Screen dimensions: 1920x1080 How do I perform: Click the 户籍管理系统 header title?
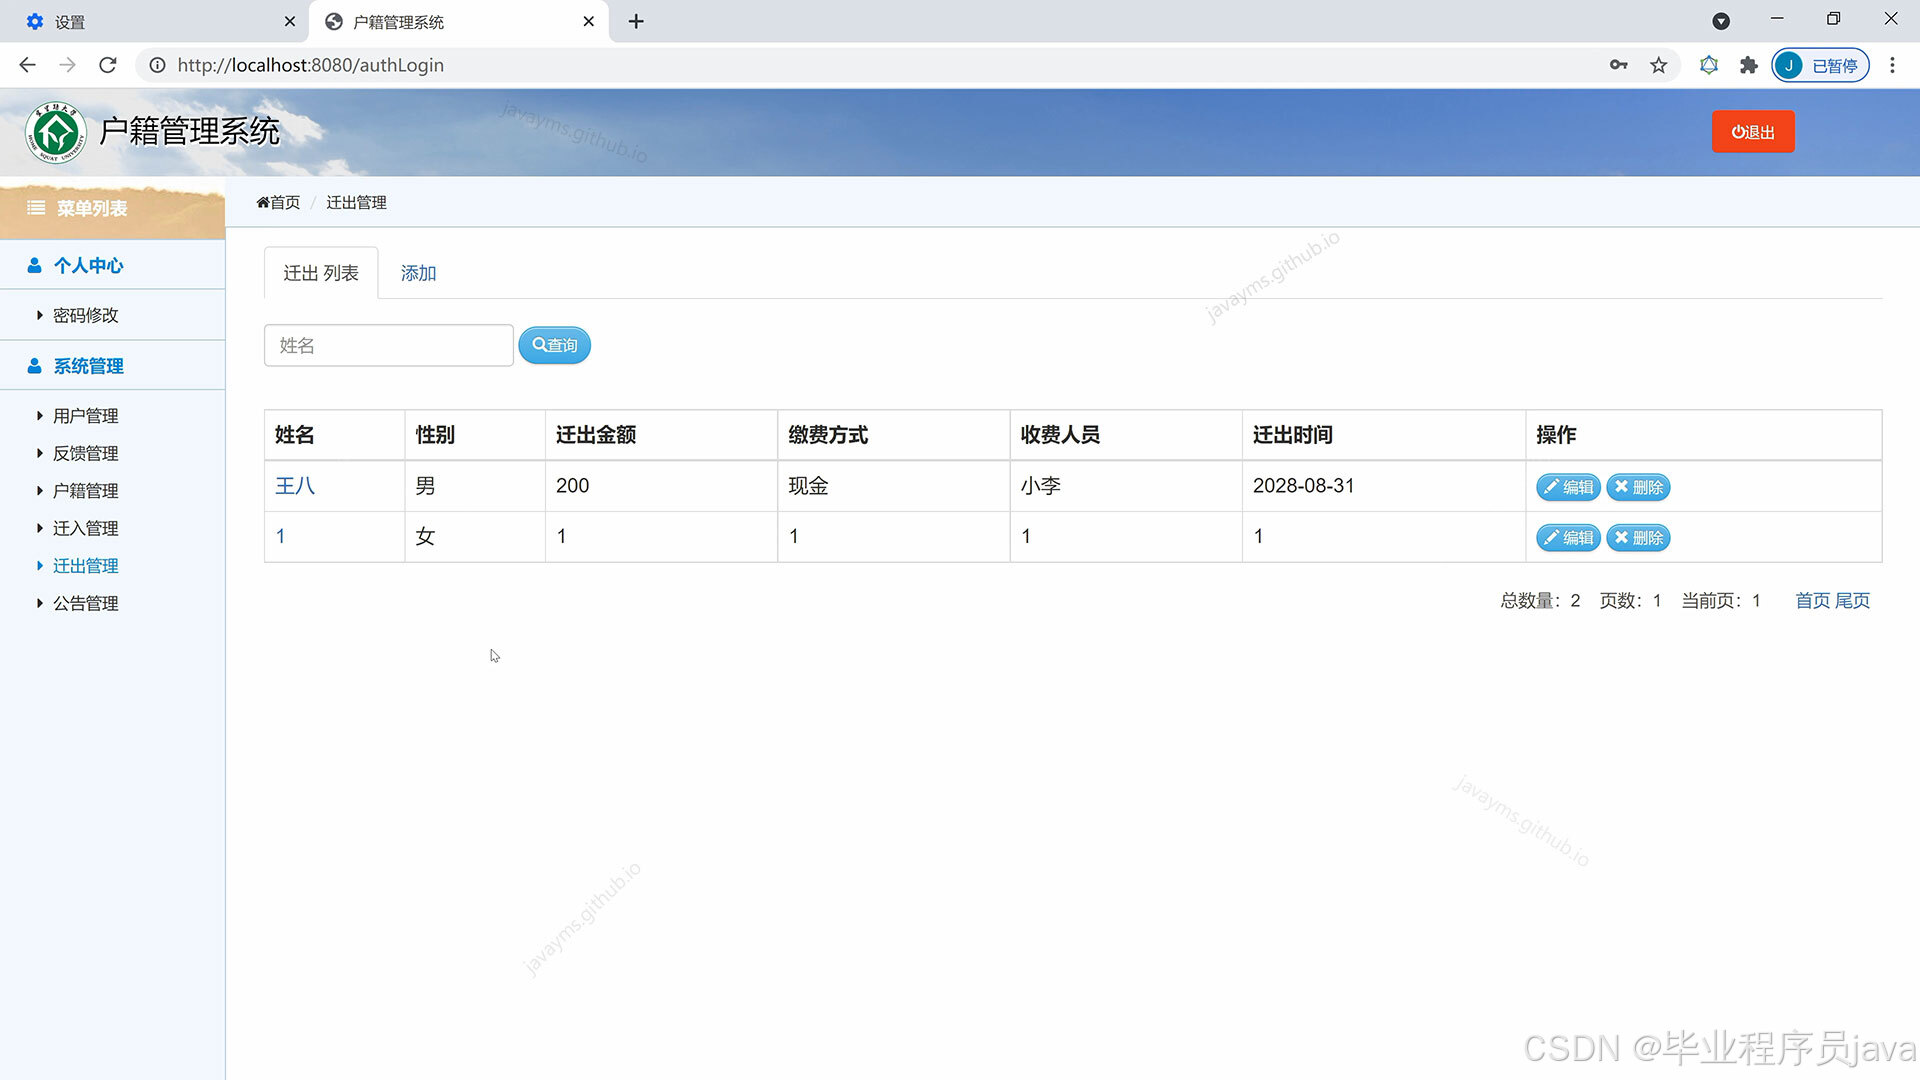(190, 131)
